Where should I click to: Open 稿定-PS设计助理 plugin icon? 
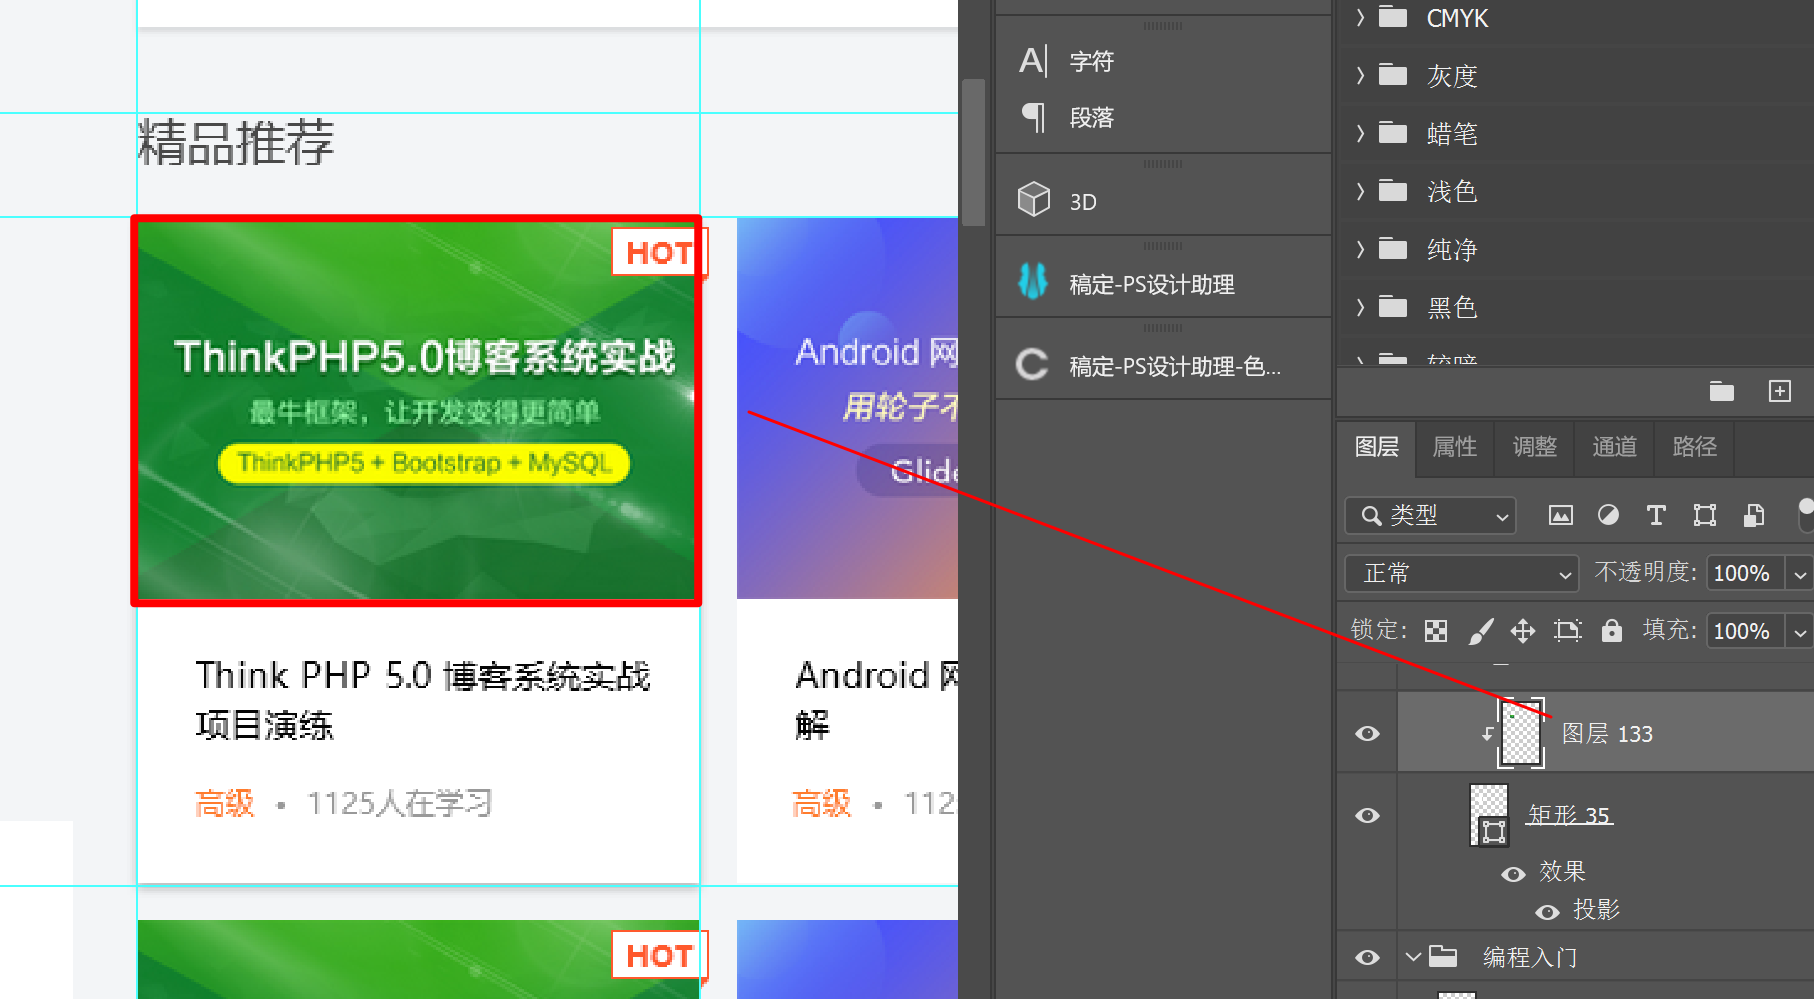[x=1033, y=281]
